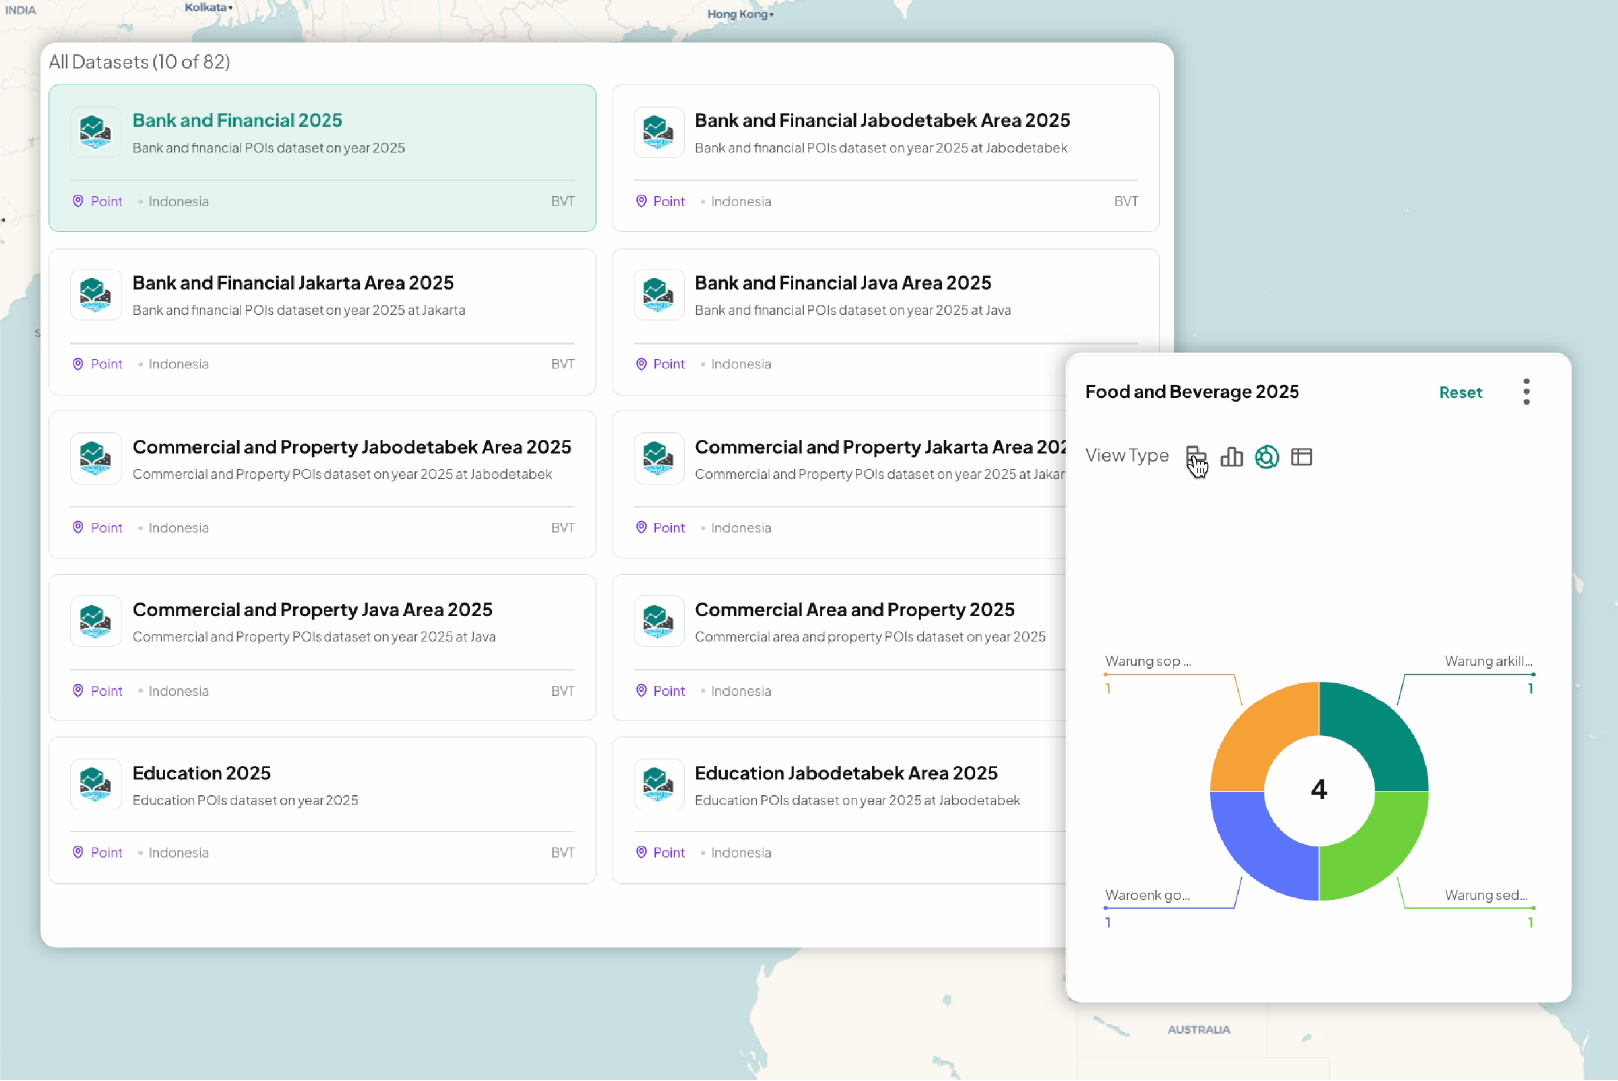Click 'Education POIs dataset on year 2025' description

[x=245, y=801]
